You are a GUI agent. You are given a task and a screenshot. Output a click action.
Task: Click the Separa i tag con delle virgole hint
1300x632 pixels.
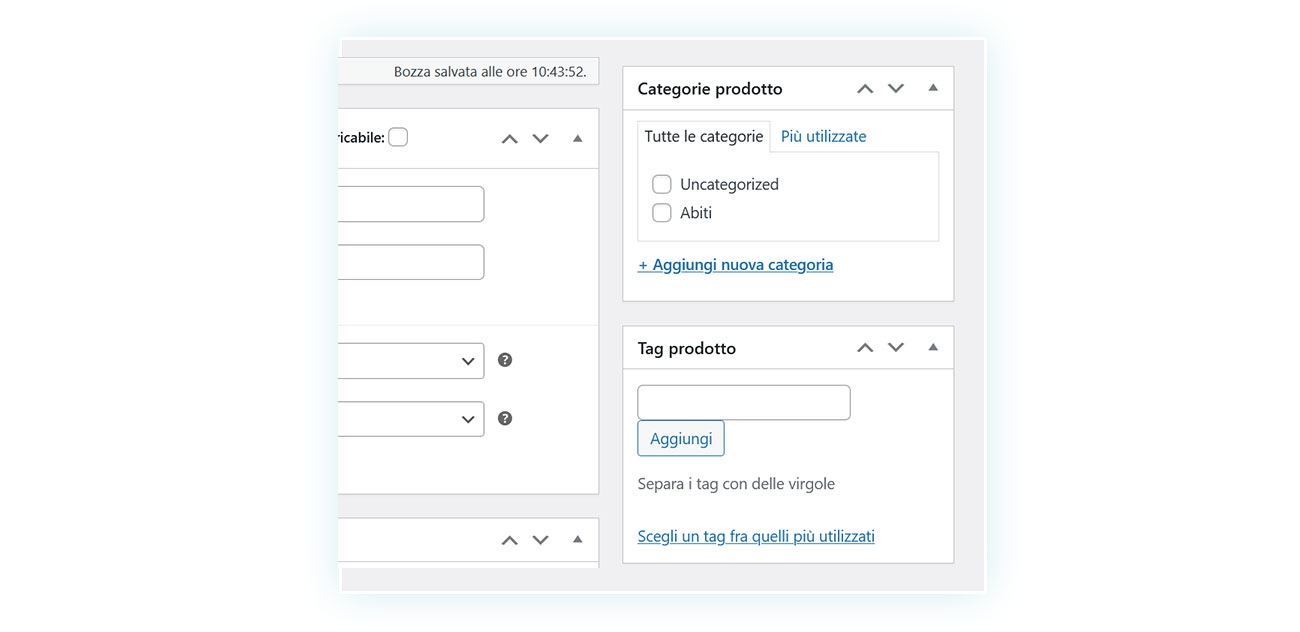[x=736, y=484]
